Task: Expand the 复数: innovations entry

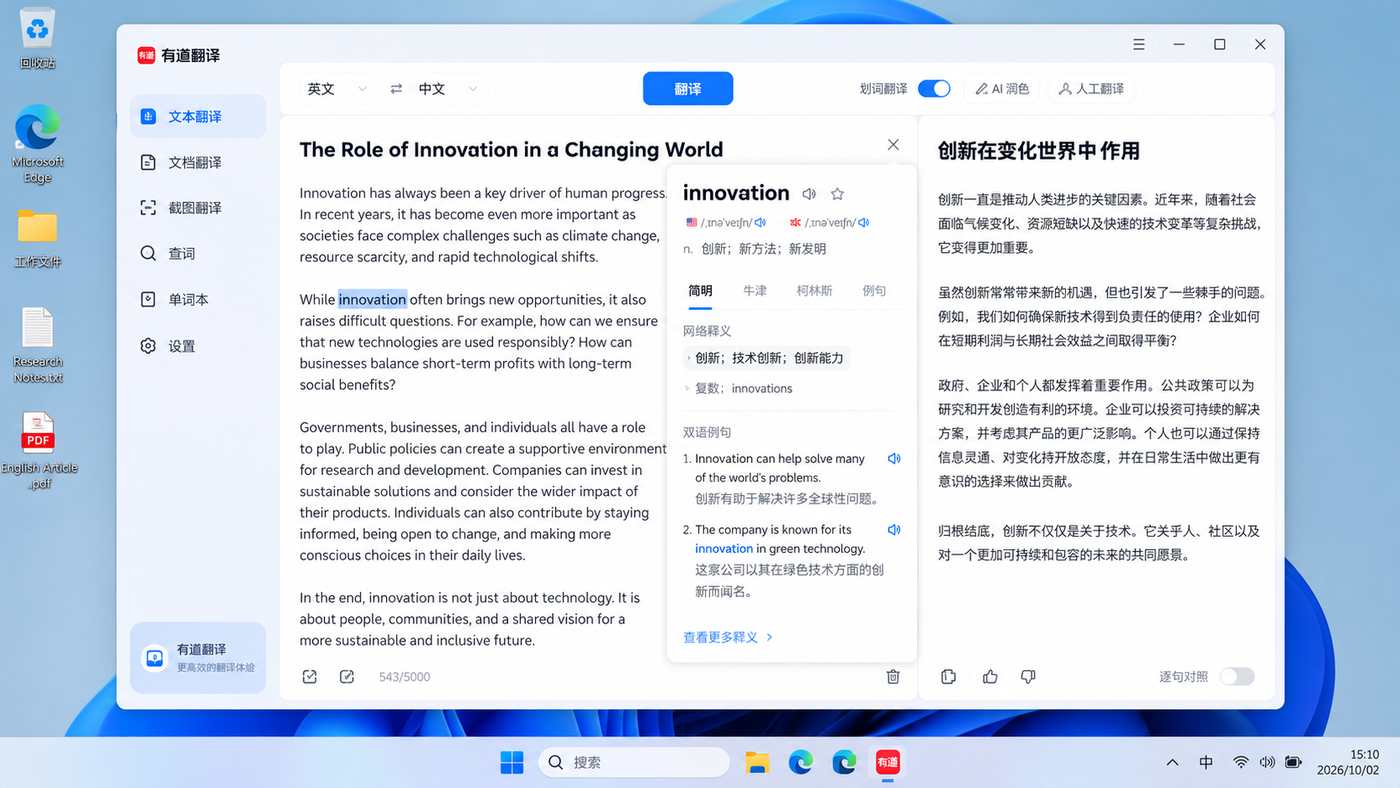Action: 738,389
